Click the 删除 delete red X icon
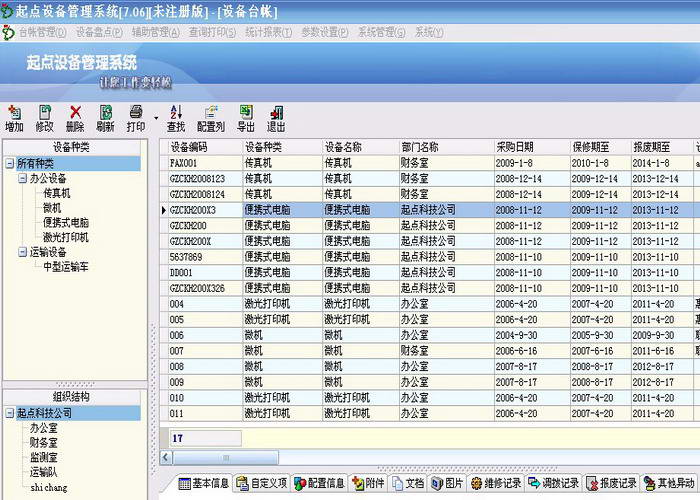The width and height of the screenshot is (700, 500). click(x=75, y=112)
